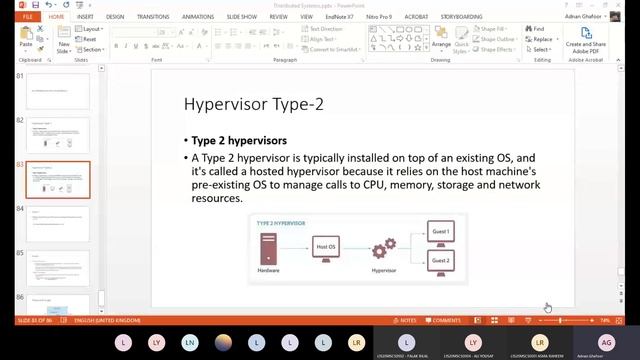
Task: Save the presentation from the quick access toolbar
Action: tap(36, 5)
